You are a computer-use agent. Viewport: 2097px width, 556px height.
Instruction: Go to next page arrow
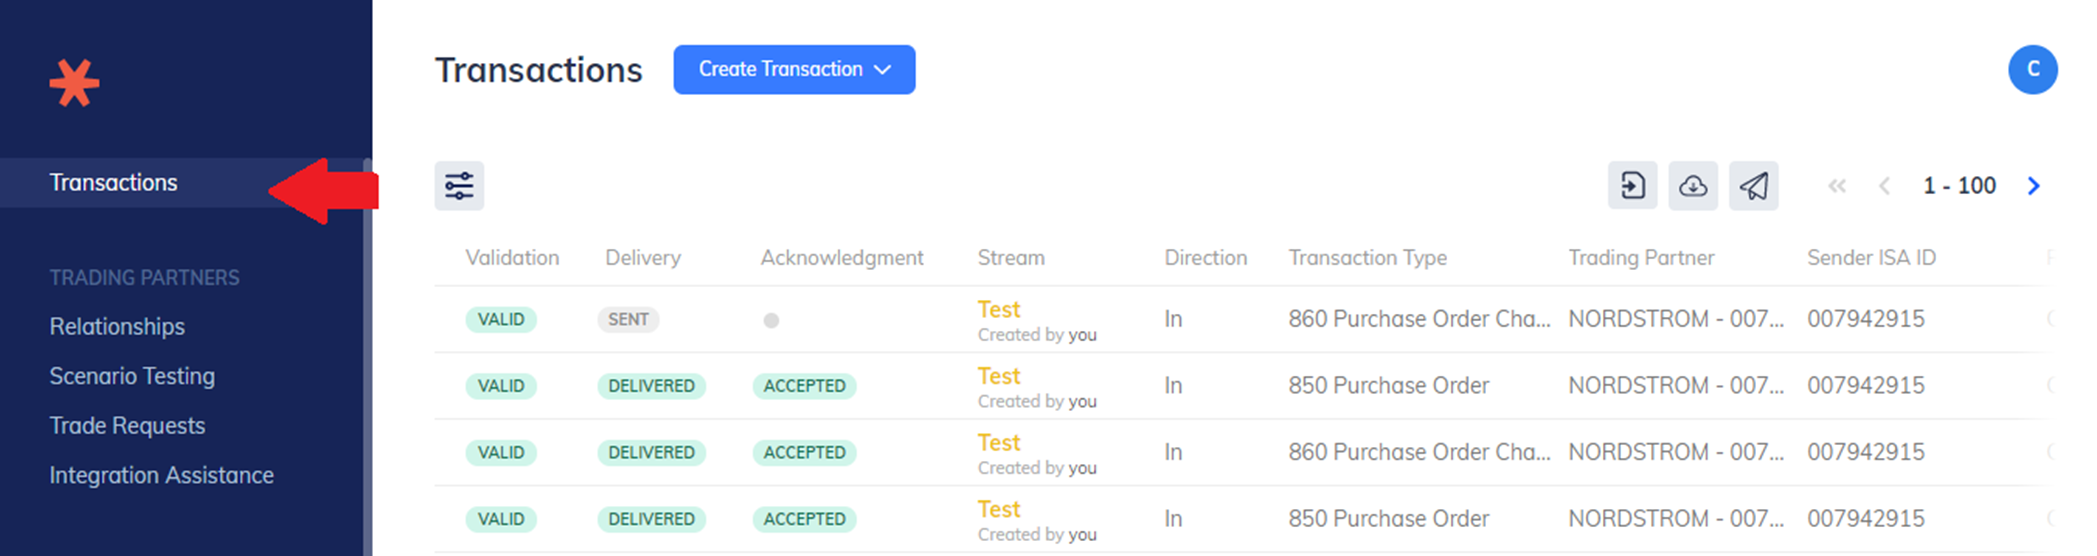[2033, 186]
